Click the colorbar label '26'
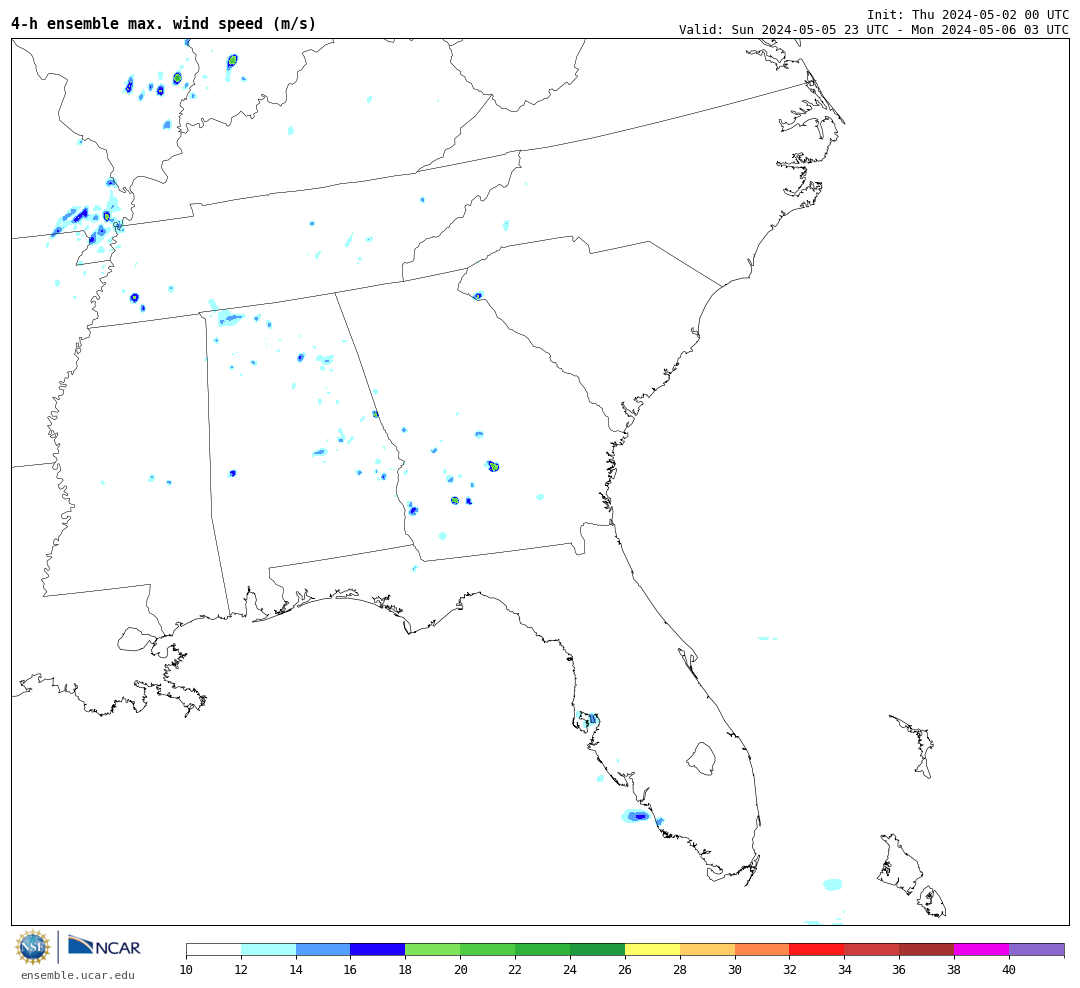The height and width of the screenshot is (988, 1080). 625,970
